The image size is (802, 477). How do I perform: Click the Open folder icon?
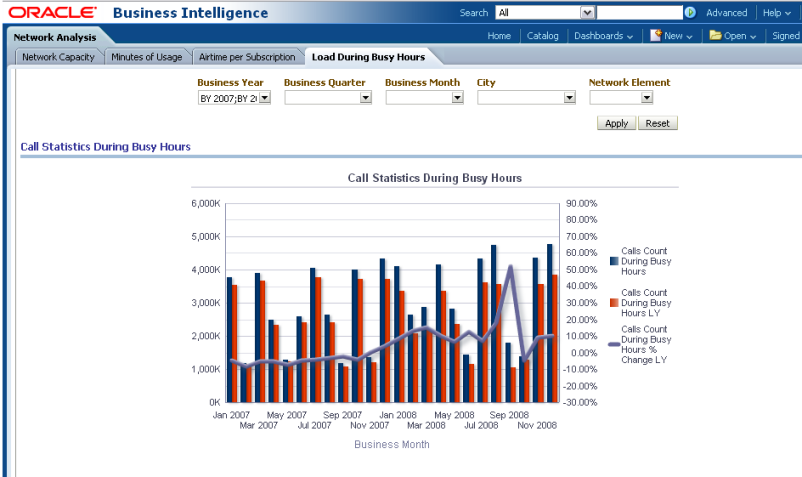(716, 35)
